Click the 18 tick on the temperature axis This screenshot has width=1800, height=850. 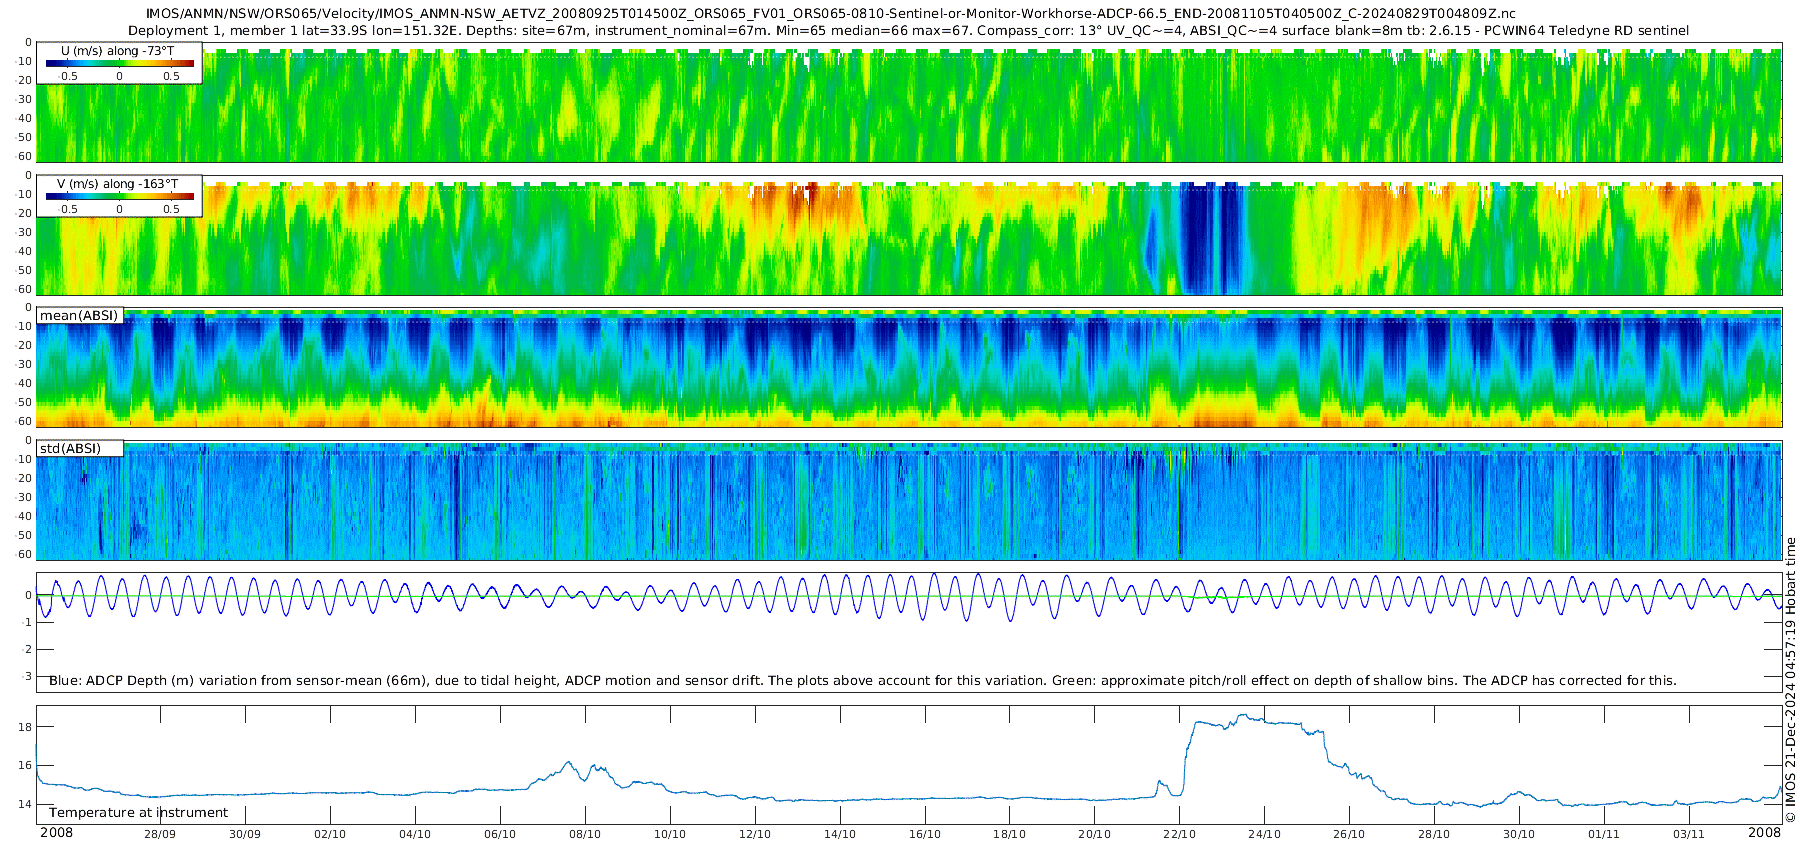26,727
